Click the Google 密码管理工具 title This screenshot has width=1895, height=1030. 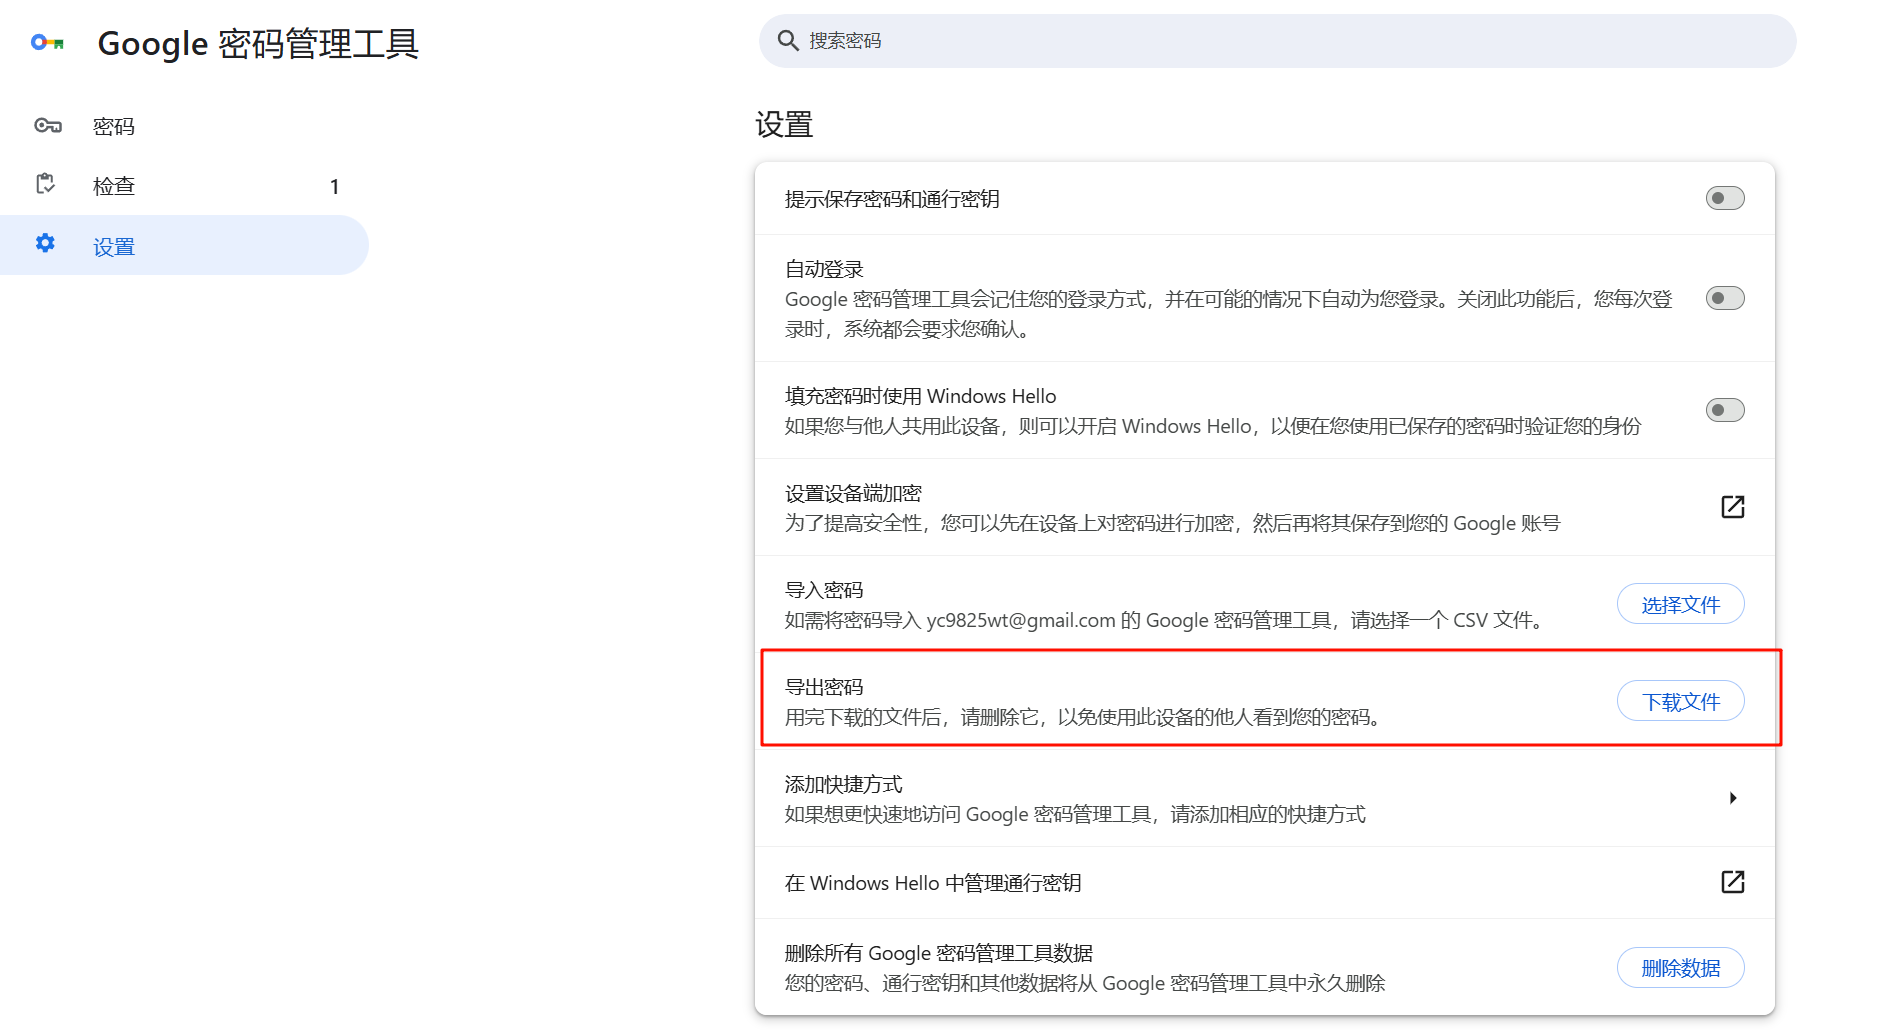[258, 44]
